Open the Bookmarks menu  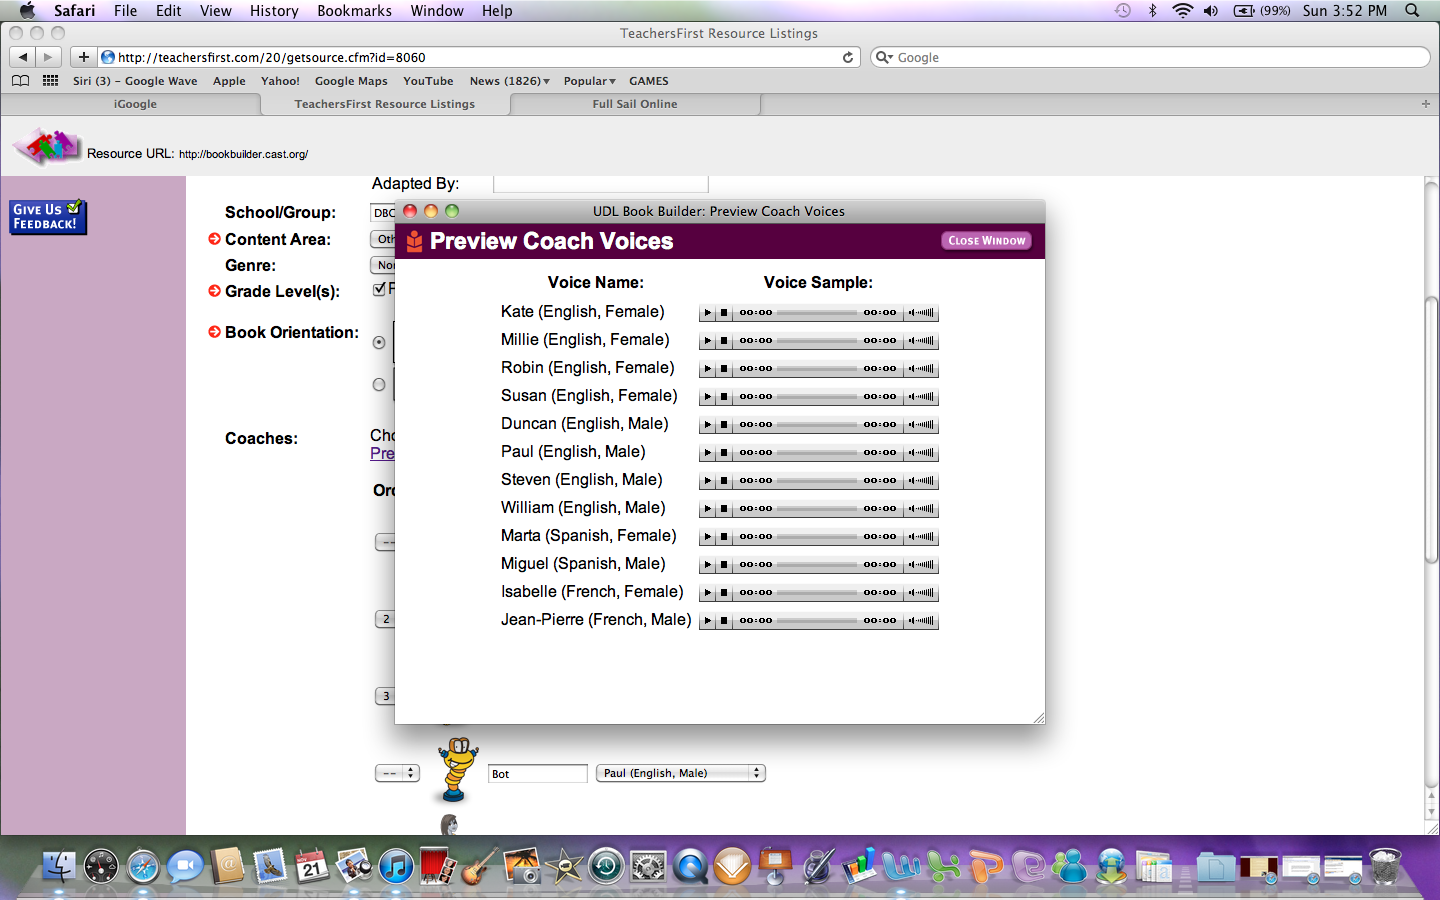click(x=354, y=11)
